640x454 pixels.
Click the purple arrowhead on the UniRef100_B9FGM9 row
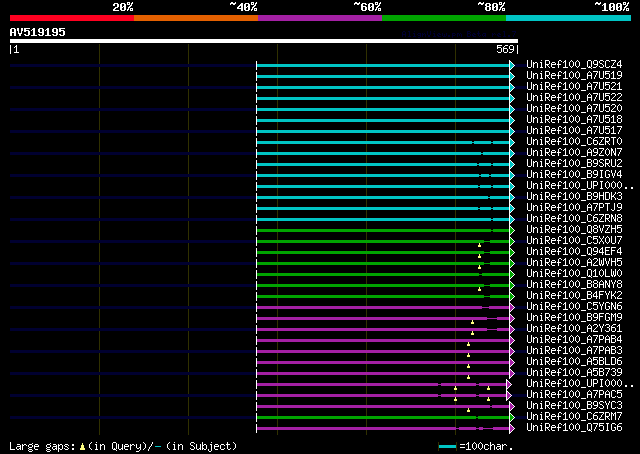(512, 318)
